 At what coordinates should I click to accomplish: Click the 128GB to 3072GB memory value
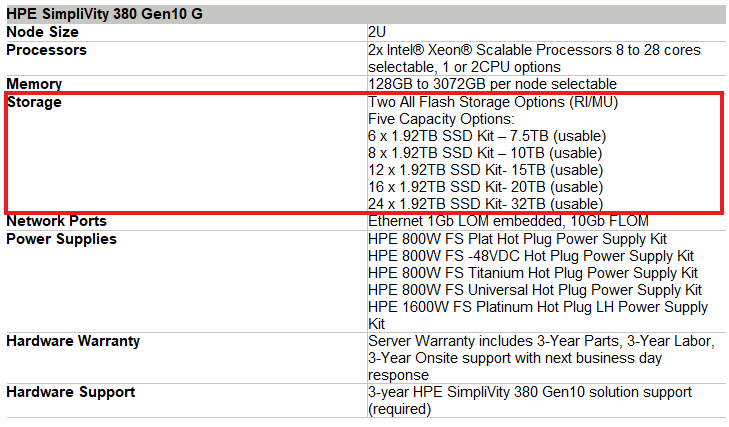point(492,84)
